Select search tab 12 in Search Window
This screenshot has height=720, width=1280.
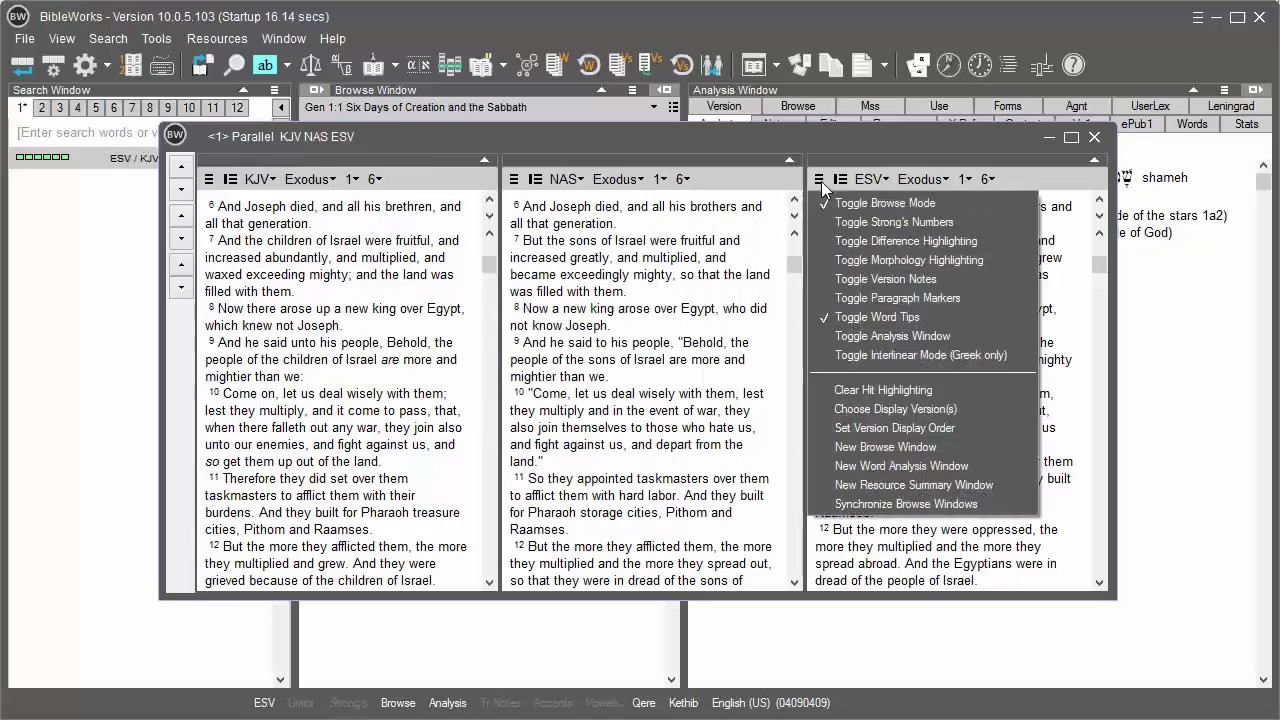(x=237, y=108)
